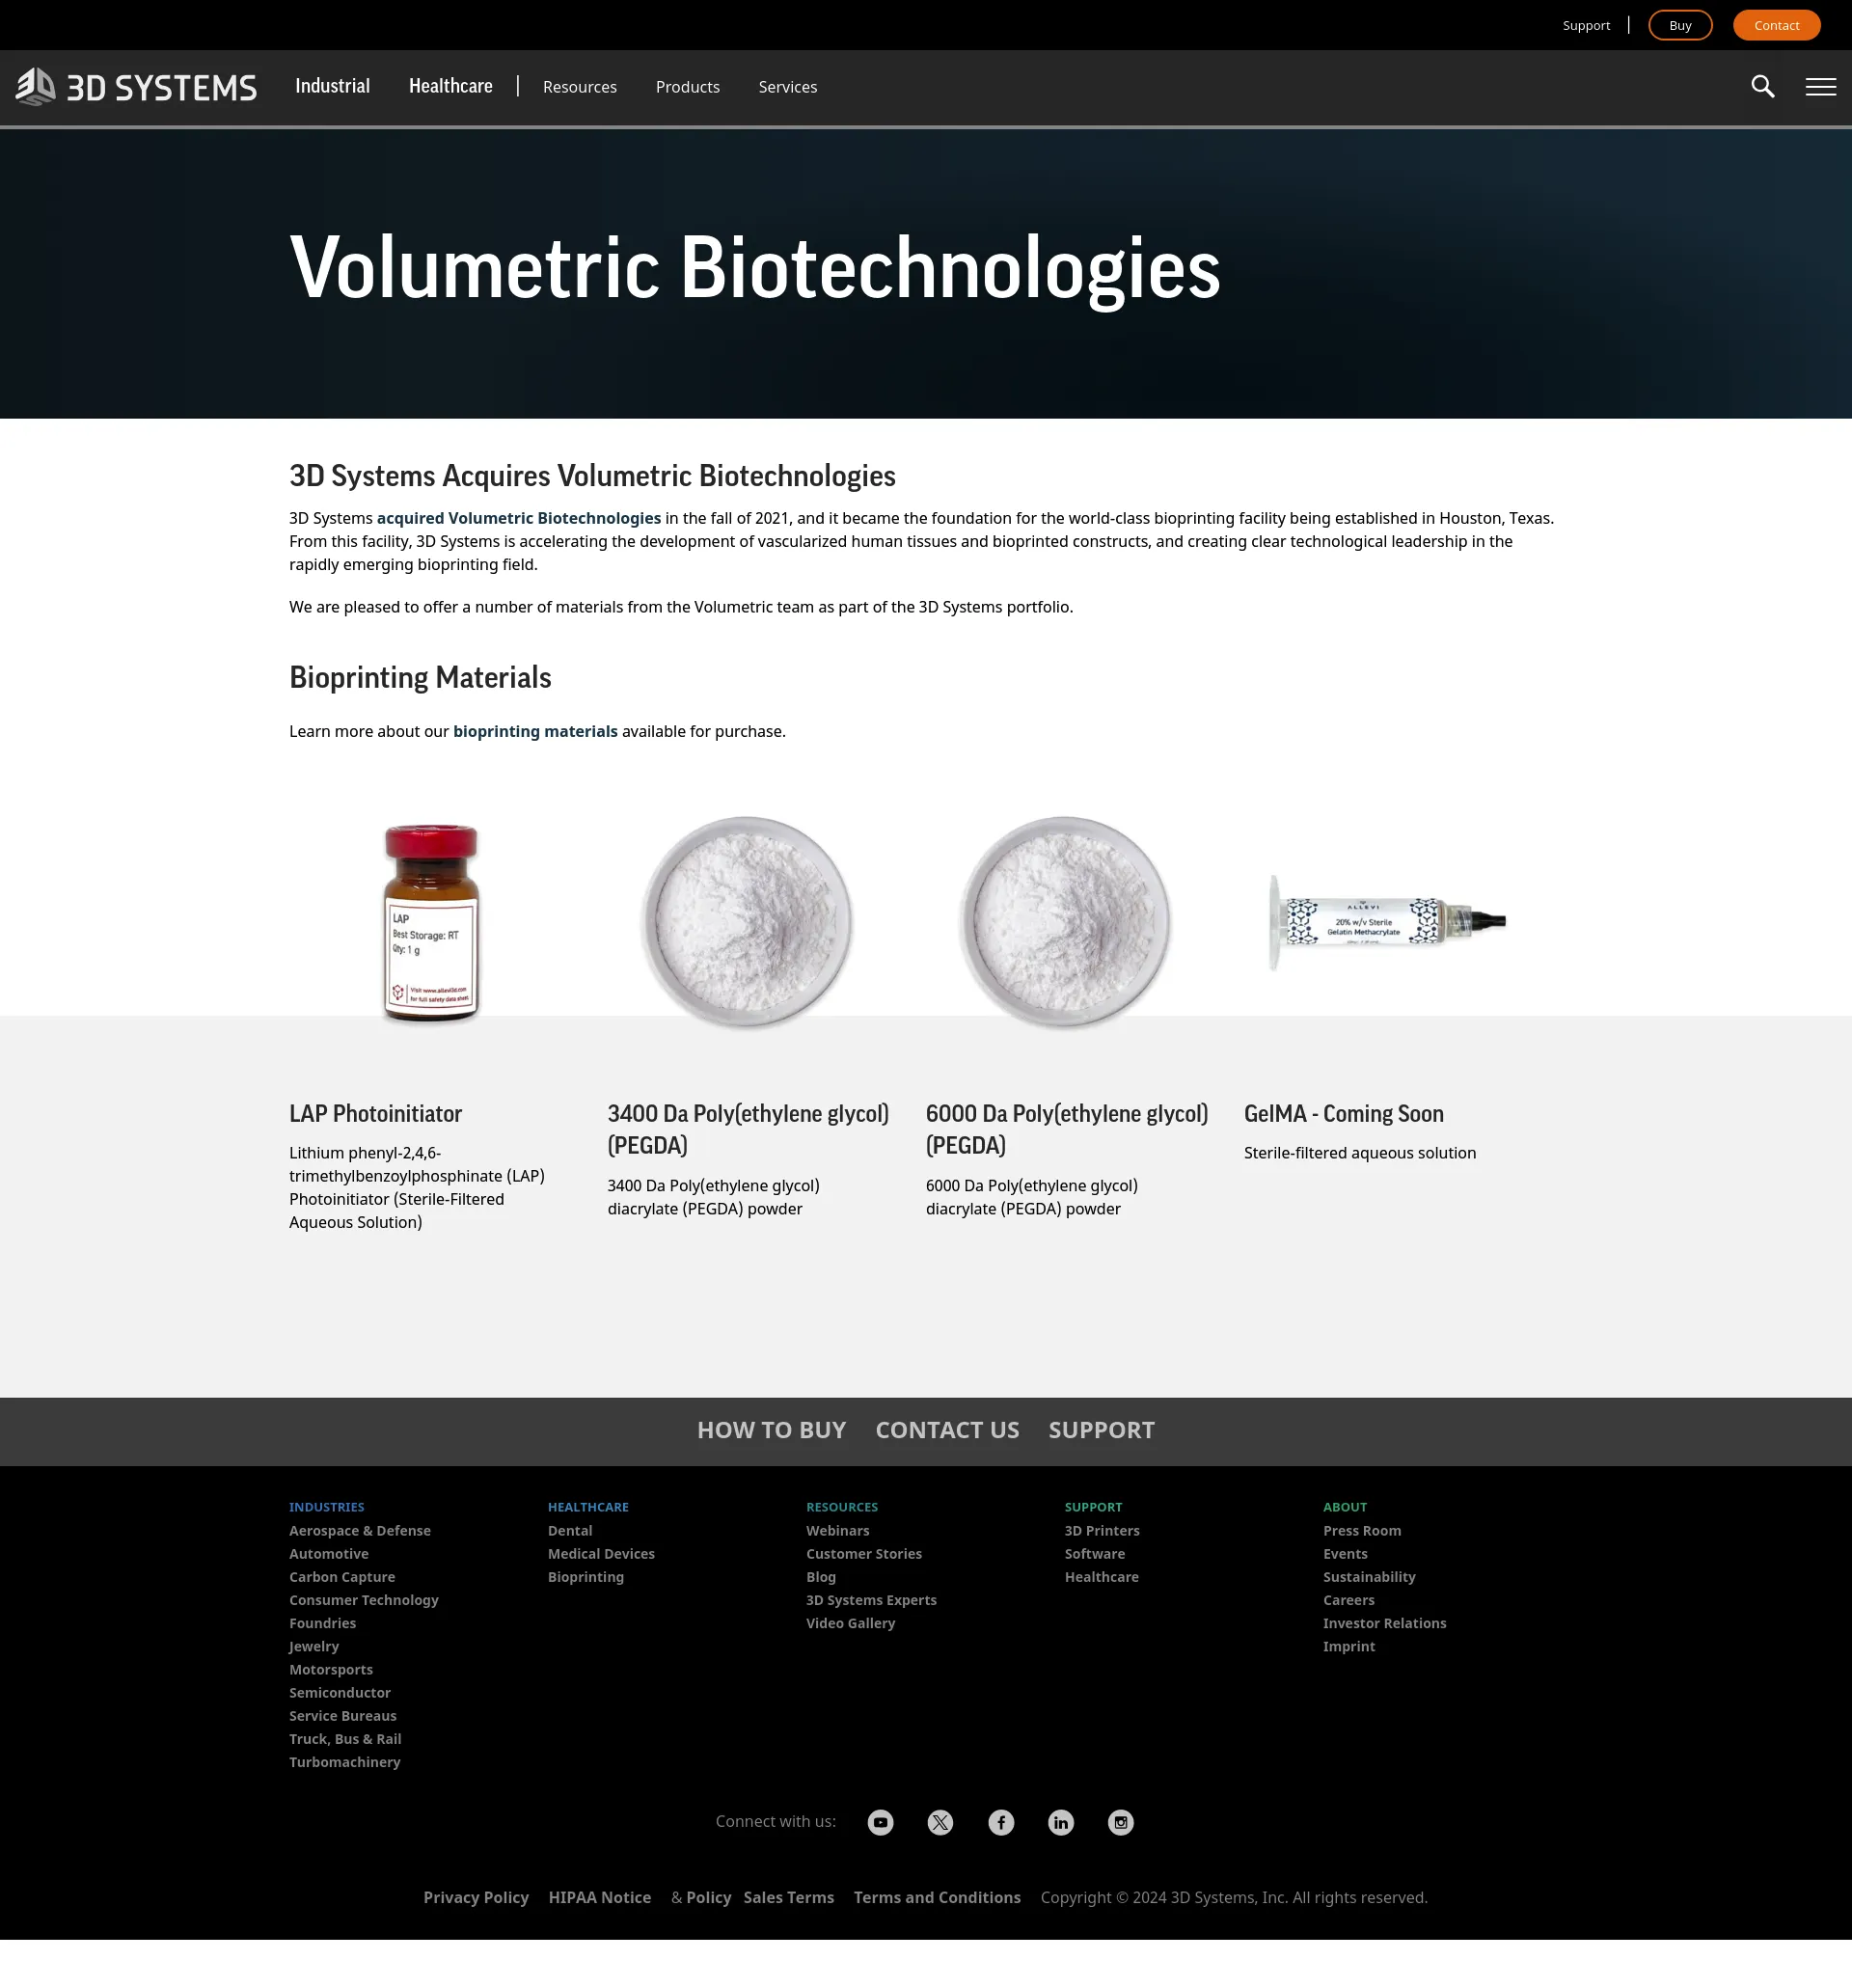
Task: Open the Products nav menu
Action: tap(688, 87)
